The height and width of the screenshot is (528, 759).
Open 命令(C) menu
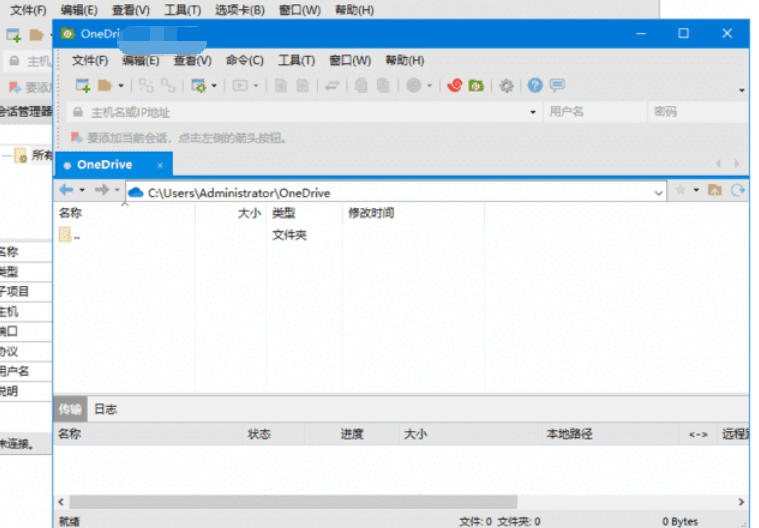pyautogui.click(x=245, y=60)
